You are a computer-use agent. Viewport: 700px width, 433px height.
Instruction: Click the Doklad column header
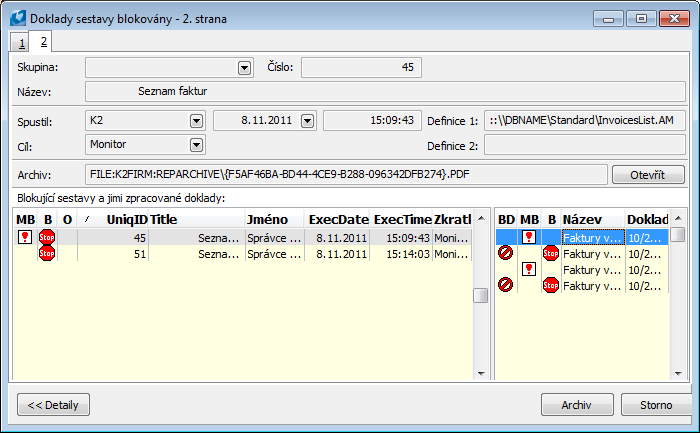[x=647, y=219]
